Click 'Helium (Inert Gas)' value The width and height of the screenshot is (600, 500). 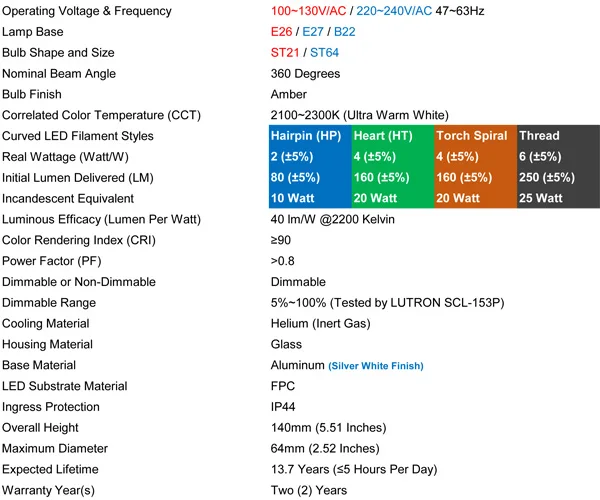321,324
